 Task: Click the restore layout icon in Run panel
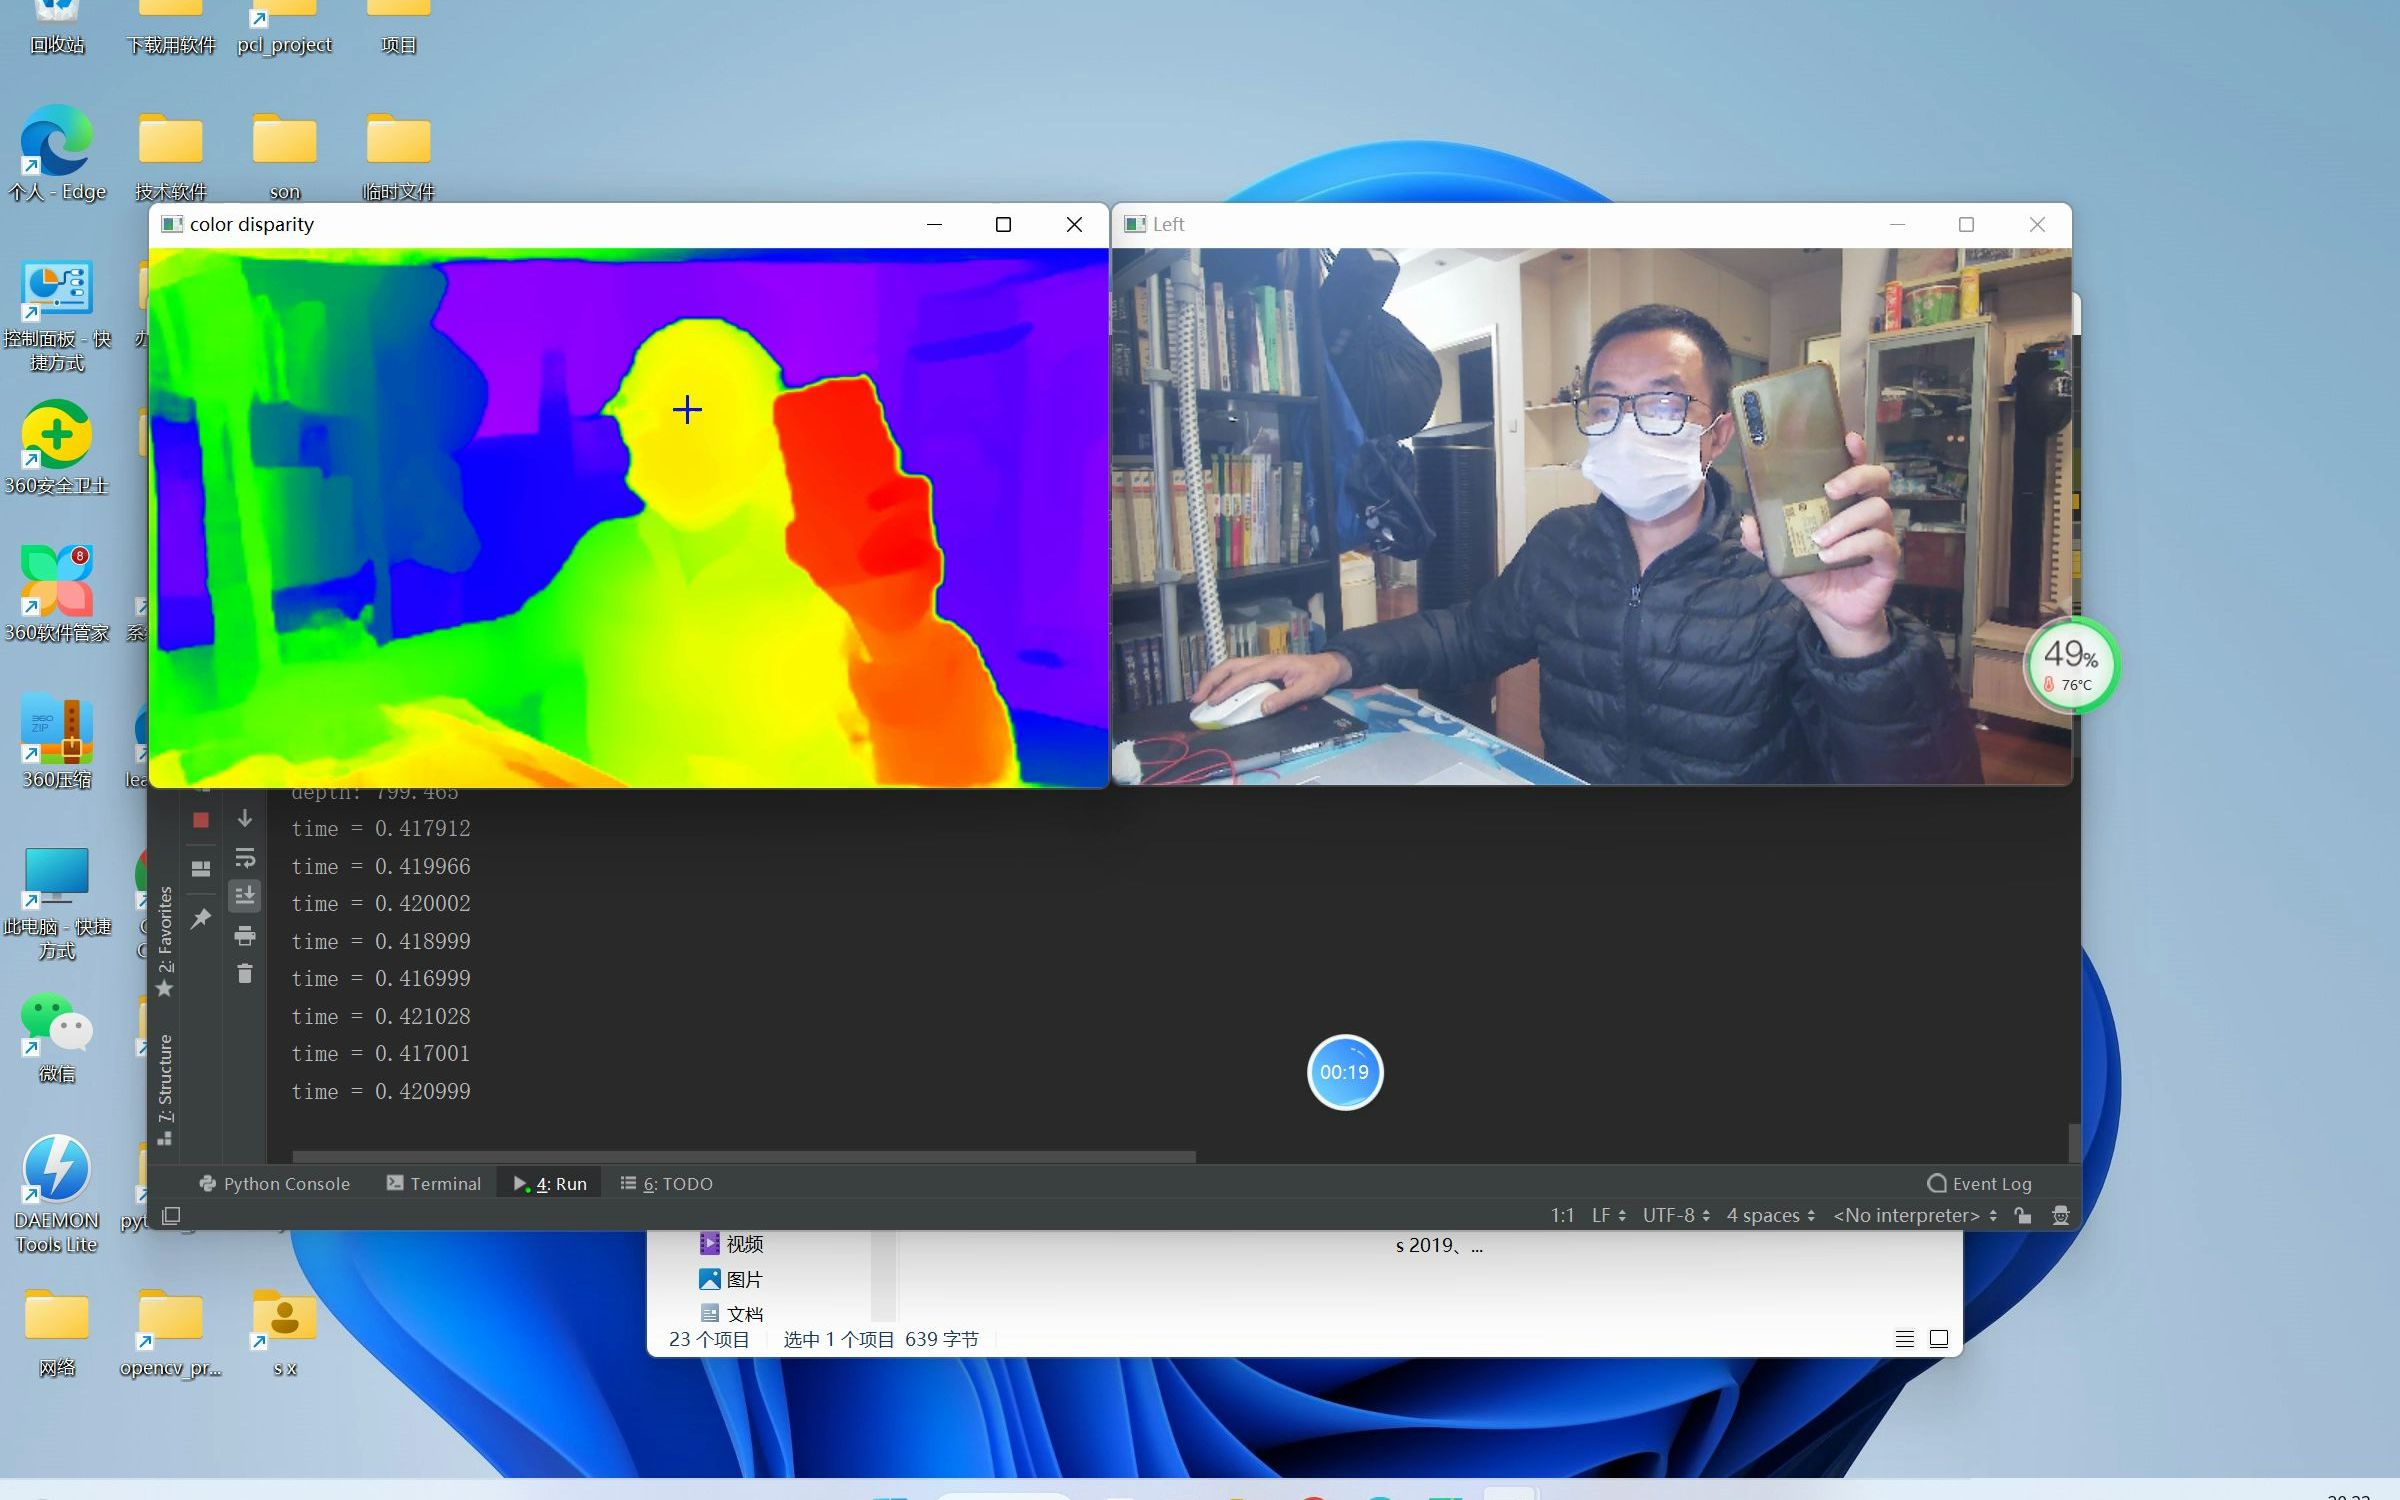201,868
